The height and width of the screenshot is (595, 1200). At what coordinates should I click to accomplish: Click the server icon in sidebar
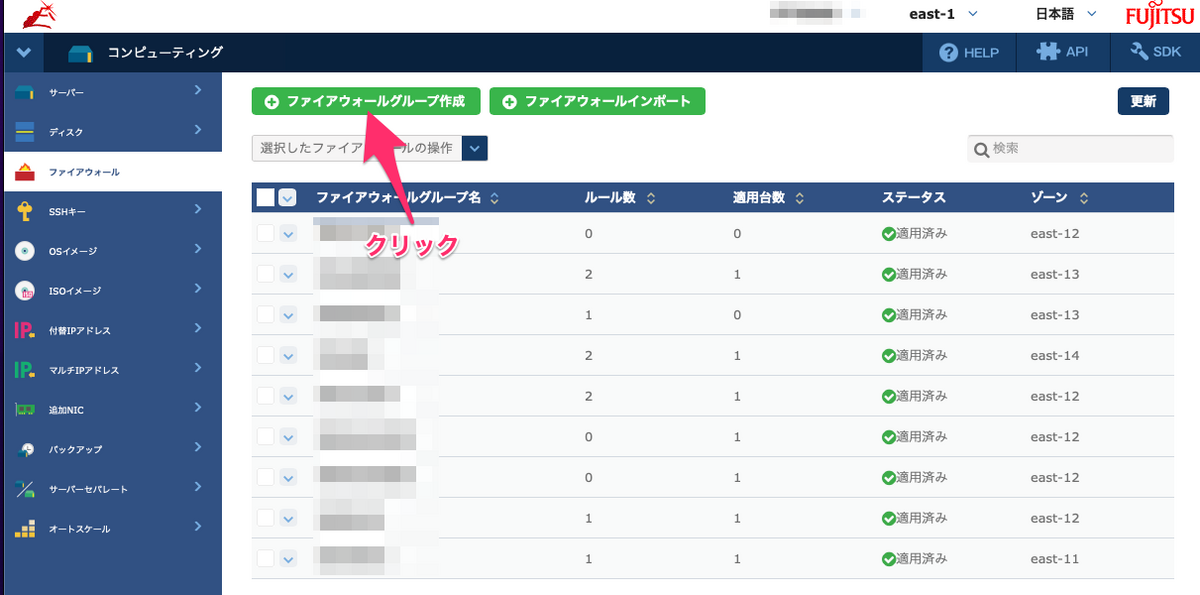tap(25, 93)
